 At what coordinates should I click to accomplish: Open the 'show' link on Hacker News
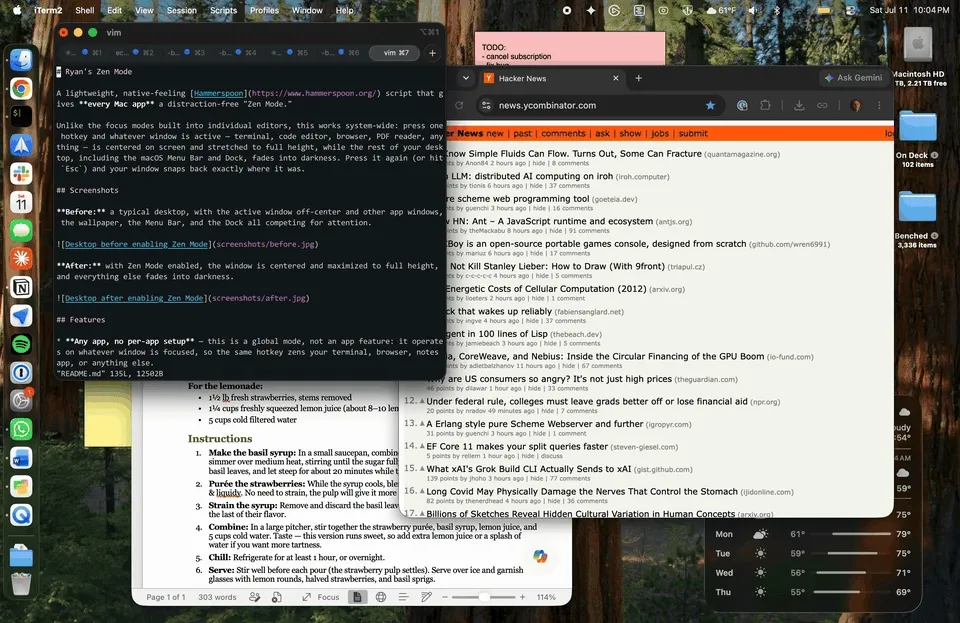(x=630, y=133)
